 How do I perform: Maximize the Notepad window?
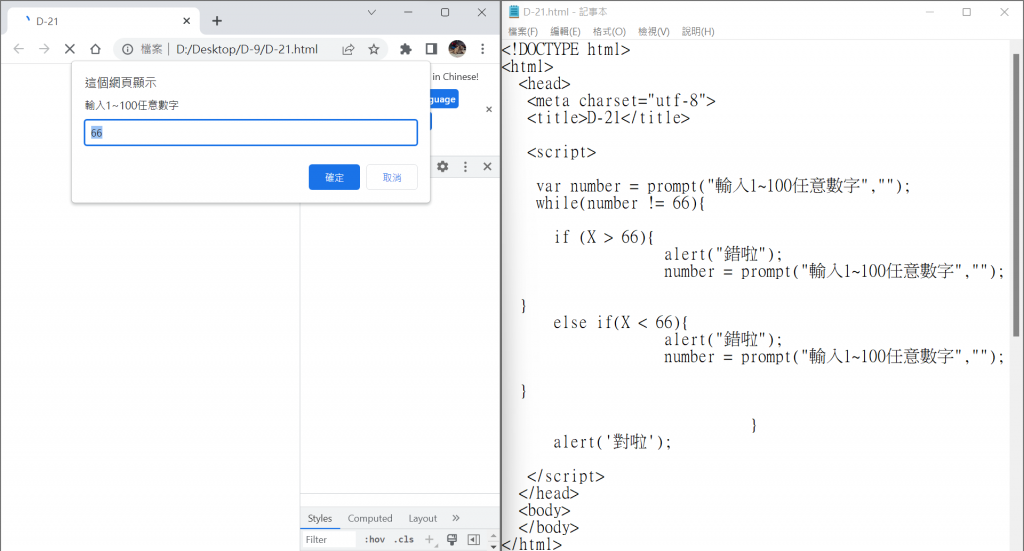click(x=967, y=12)
